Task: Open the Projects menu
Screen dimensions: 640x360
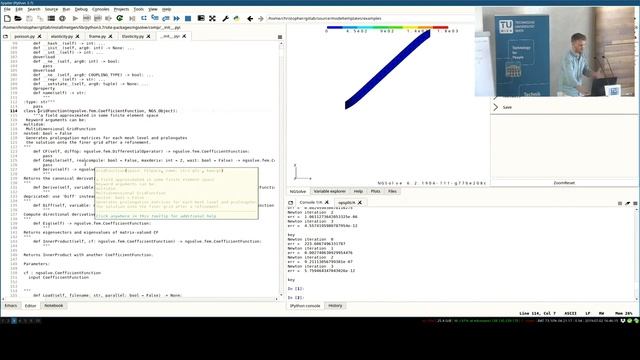Action: (121, 9)
